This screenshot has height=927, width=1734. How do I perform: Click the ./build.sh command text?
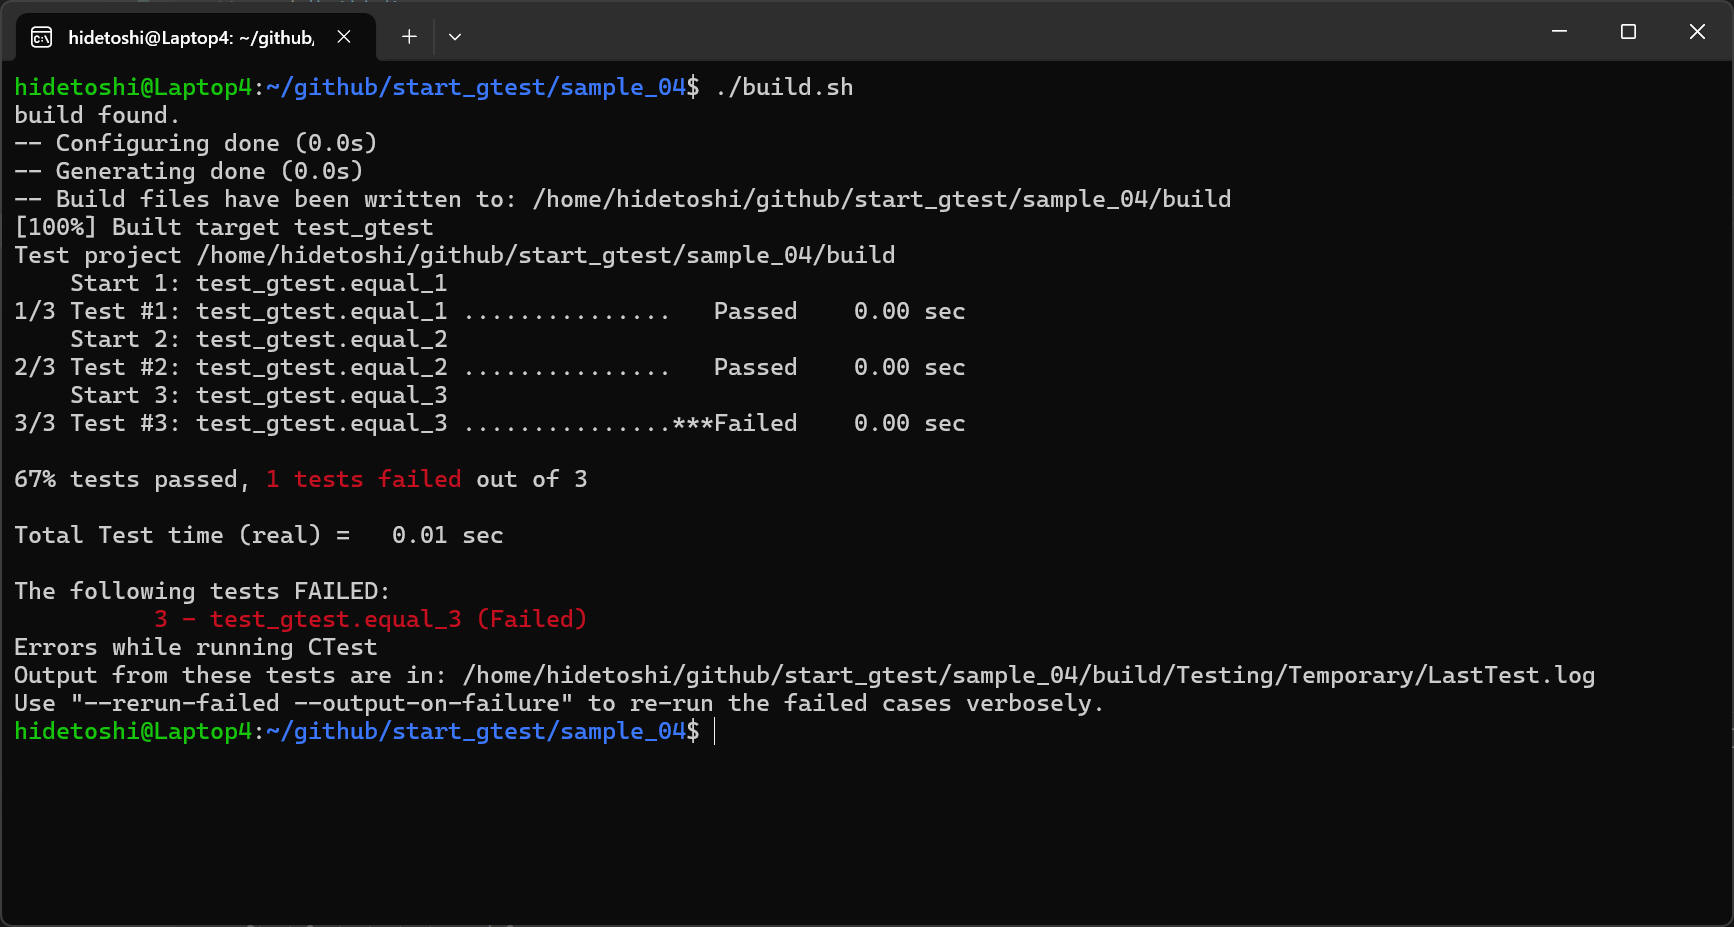click(x=784, y=87)
